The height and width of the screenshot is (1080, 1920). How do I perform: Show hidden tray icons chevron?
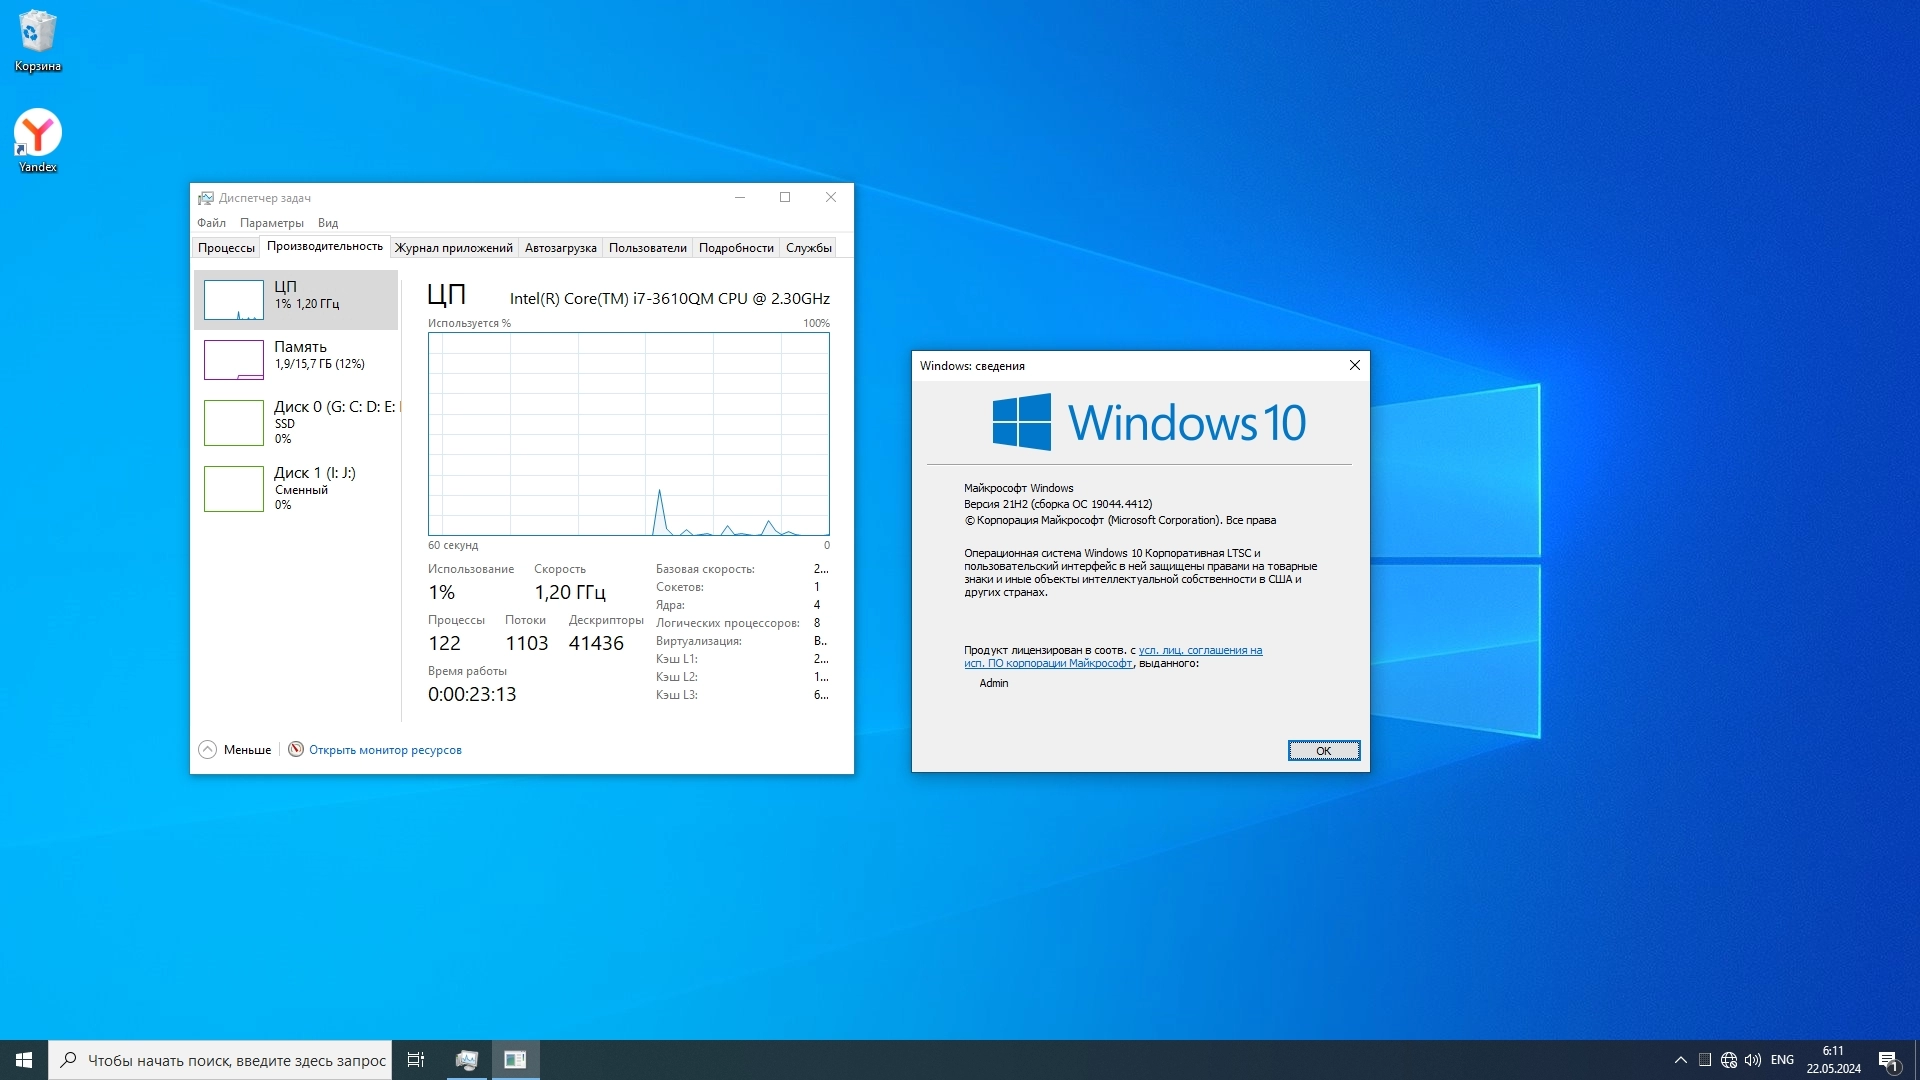point(1681,1060)
